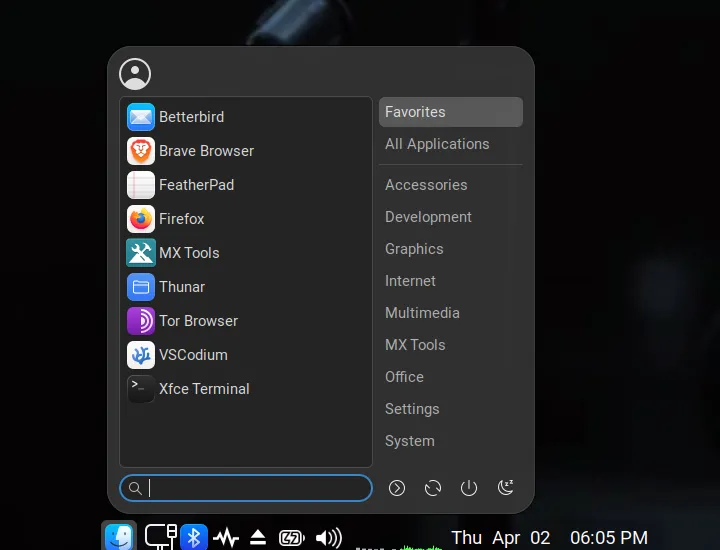The height and width of the screenshot is (550, 720).
Task: Click the Betterbird label text
Action: [x=191, y=117]
